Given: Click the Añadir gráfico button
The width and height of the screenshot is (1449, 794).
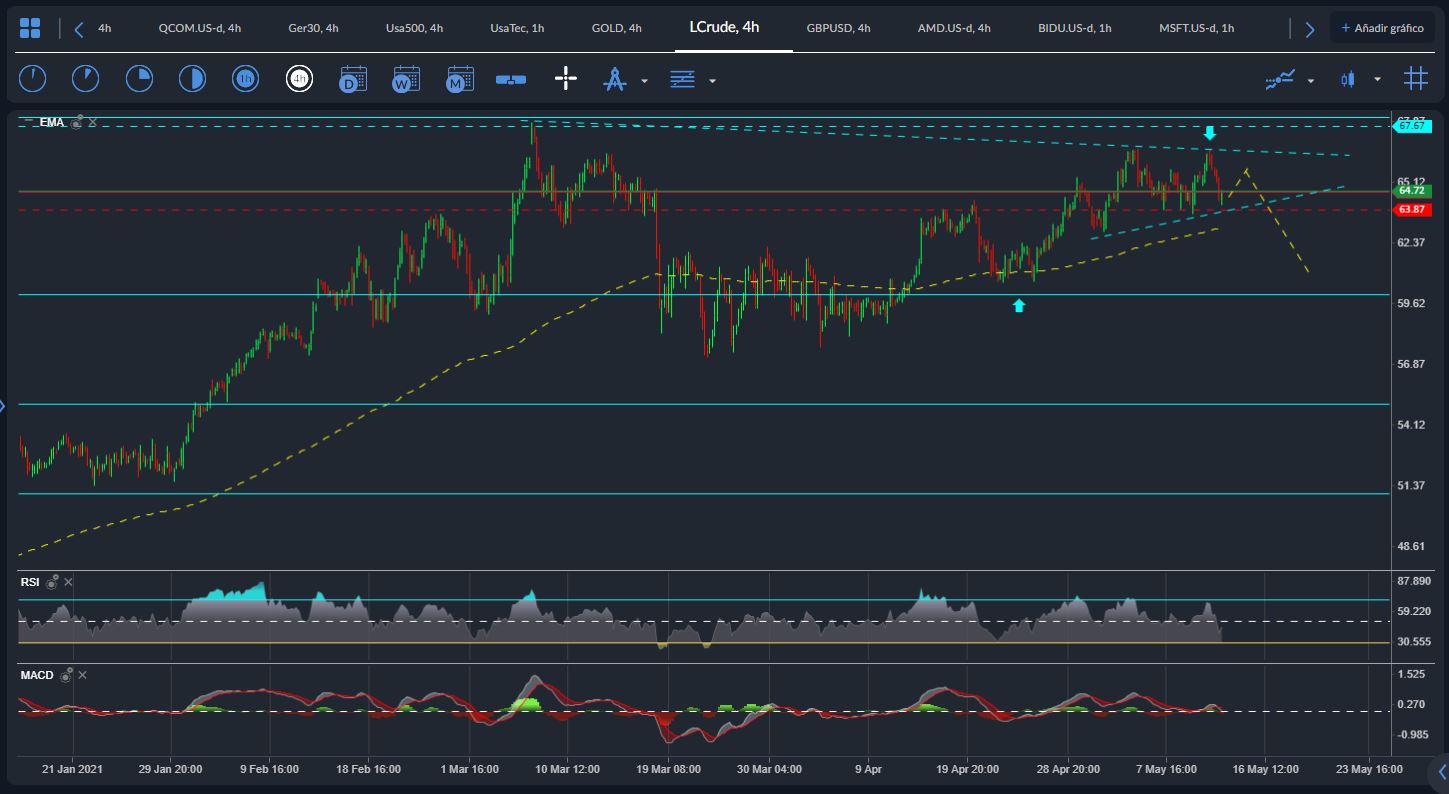Looking at the screenshot, I should (1381, 28).
